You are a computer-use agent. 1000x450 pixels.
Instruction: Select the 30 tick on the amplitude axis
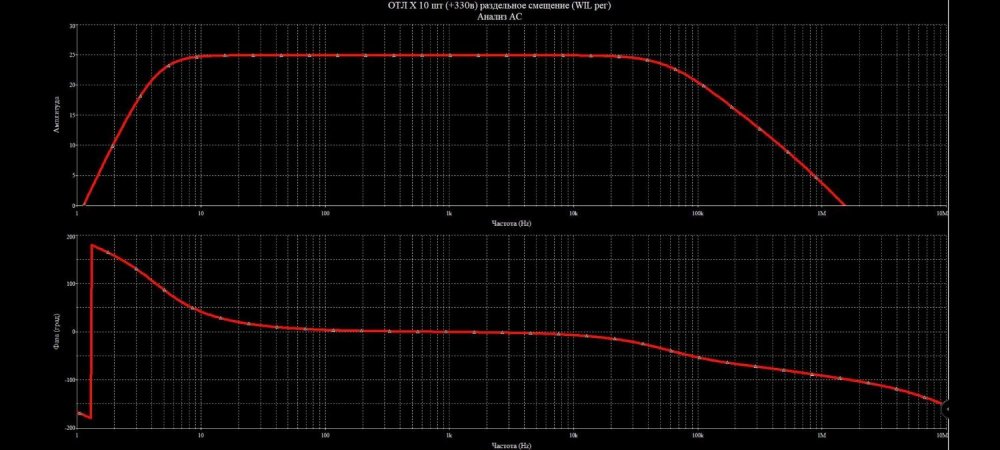tap(72, 26)
